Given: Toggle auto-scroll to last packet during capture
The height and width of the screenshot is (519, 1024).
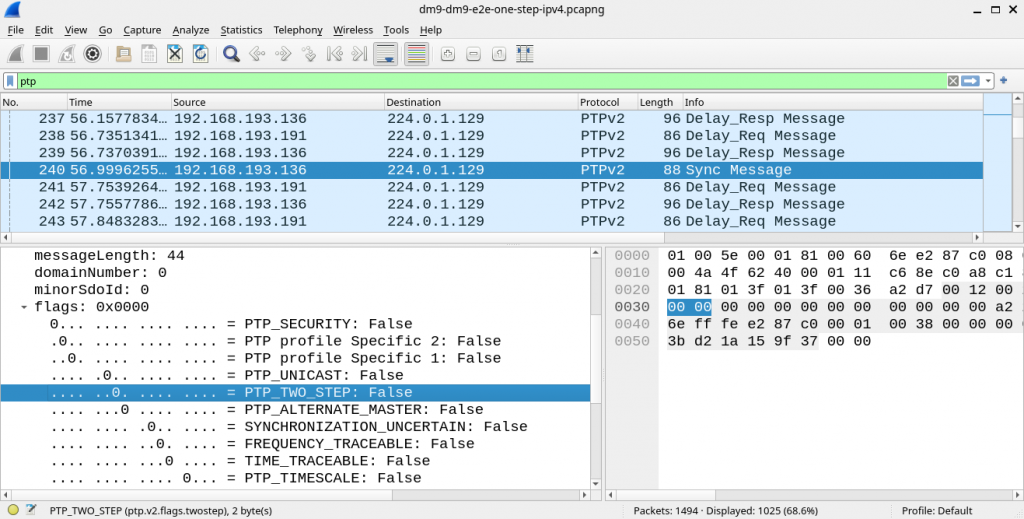Looking at the screenshot, I should (x=386, y=54).
